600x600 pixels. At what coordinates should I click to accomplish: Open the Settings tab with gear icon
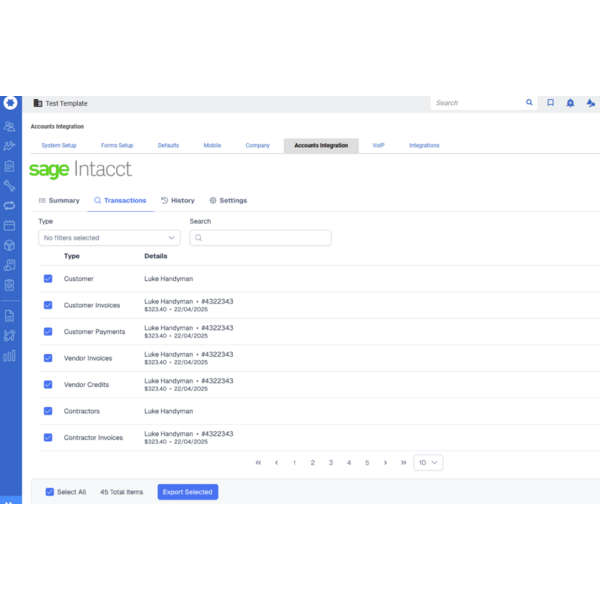228,201
